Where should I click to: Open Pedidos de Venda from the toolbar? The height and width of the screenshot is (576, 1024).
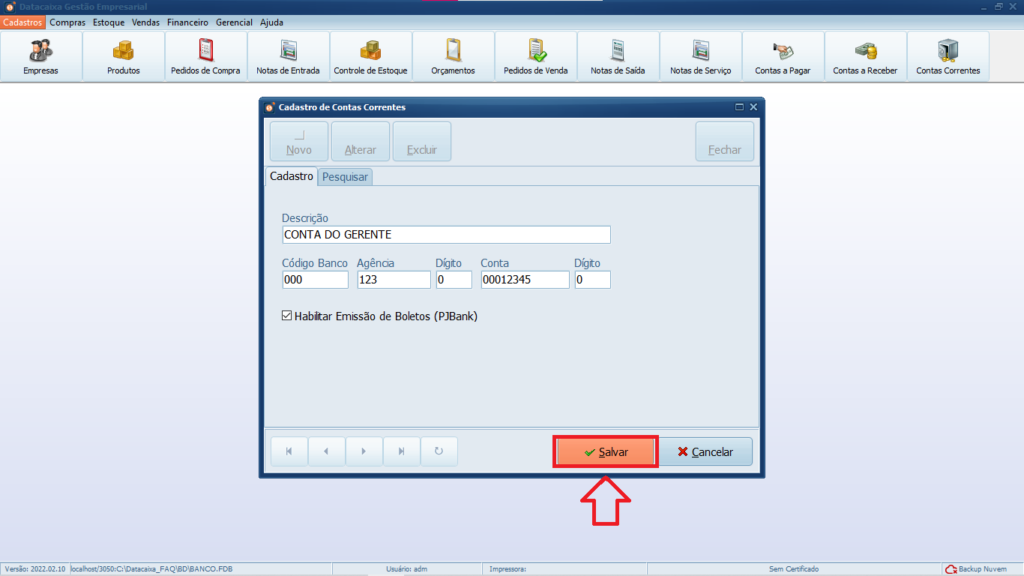coord(536,56)
